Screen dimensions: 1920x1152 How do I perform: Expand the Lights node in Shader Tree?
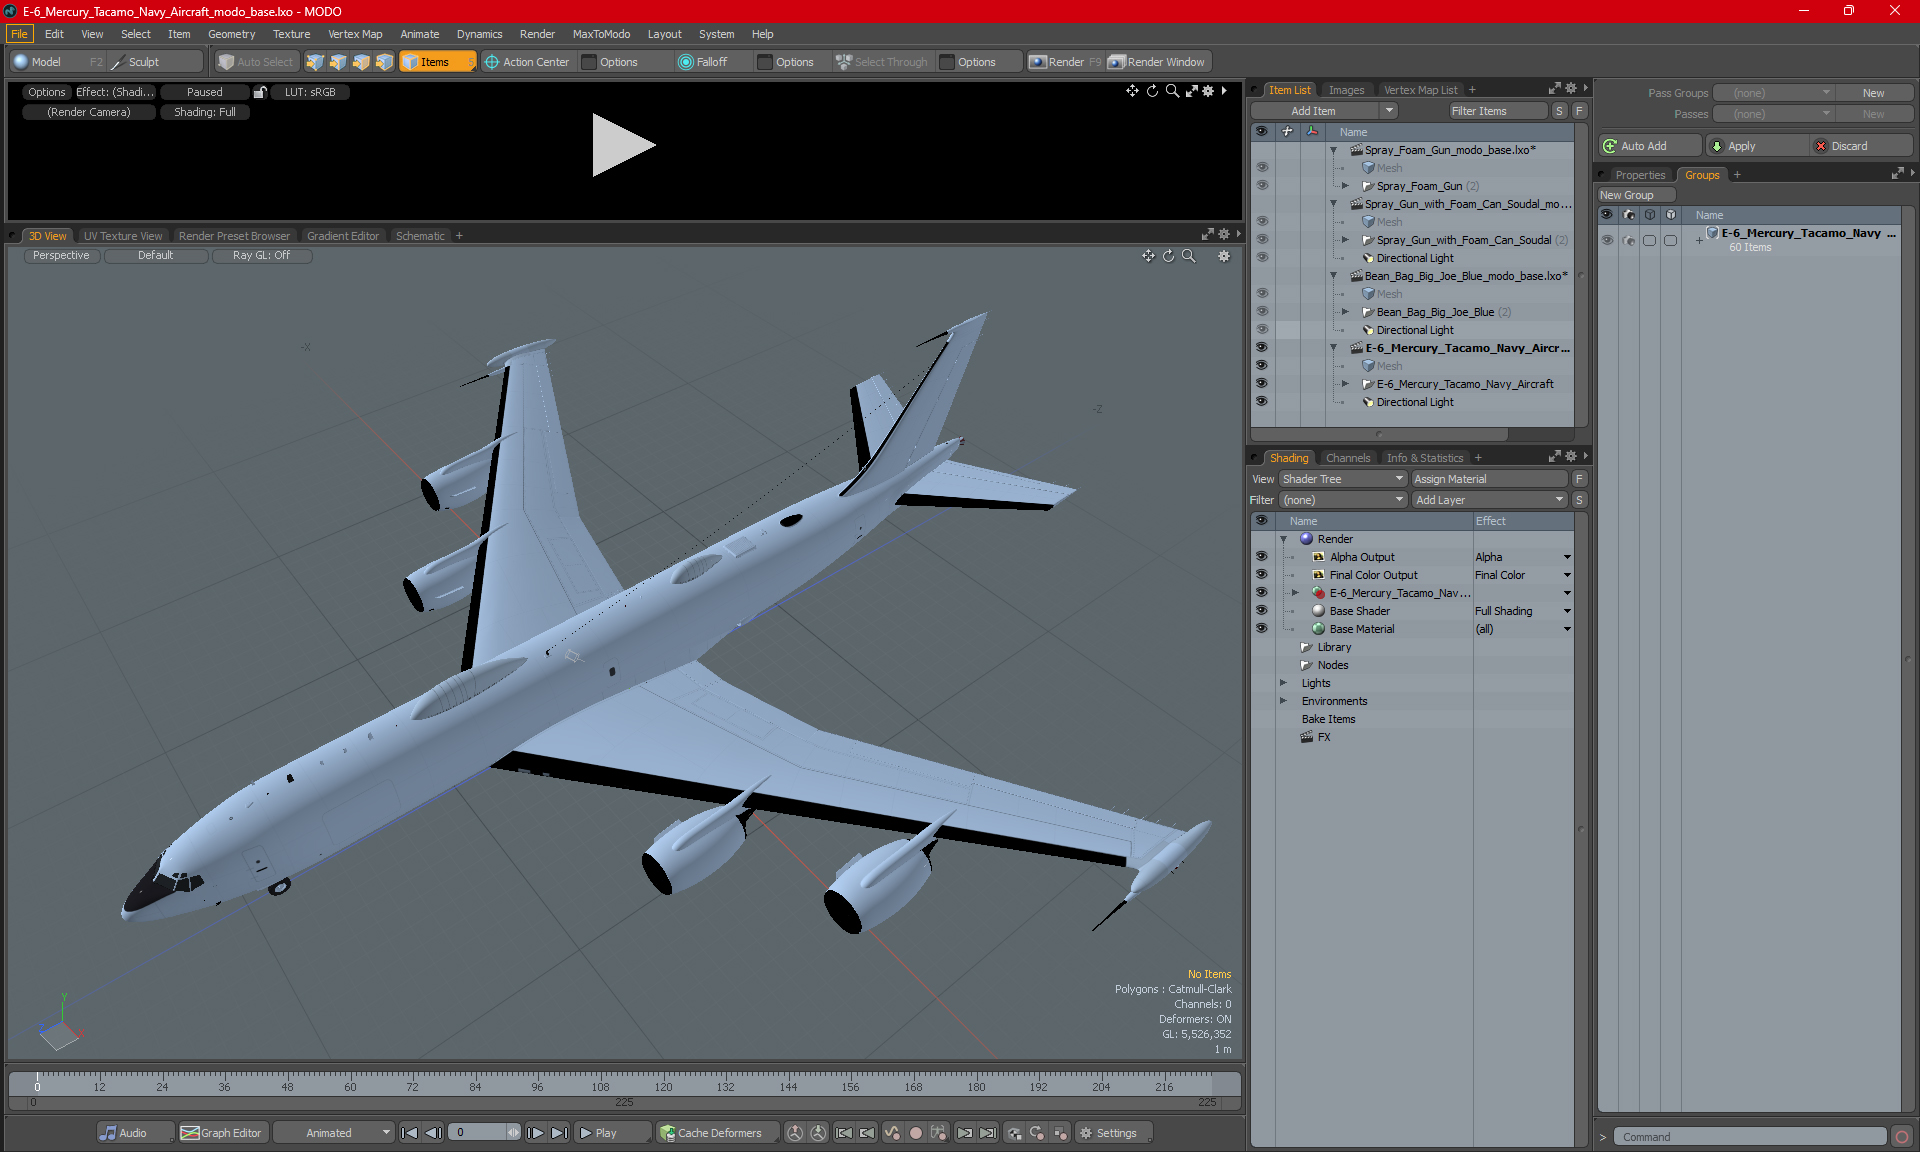[x=1284, y=683]
